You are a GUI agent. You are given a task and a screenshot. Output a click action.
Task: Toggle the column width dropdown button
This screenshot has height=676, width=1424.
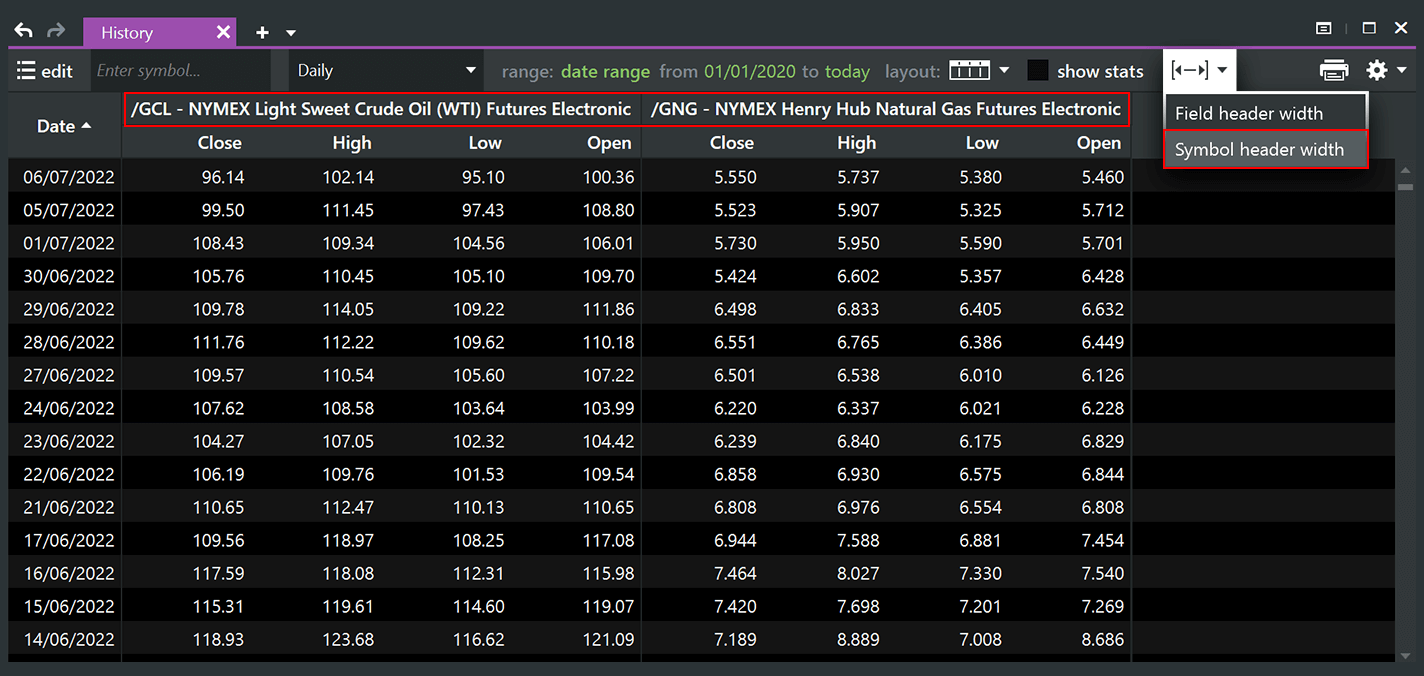1199,70
